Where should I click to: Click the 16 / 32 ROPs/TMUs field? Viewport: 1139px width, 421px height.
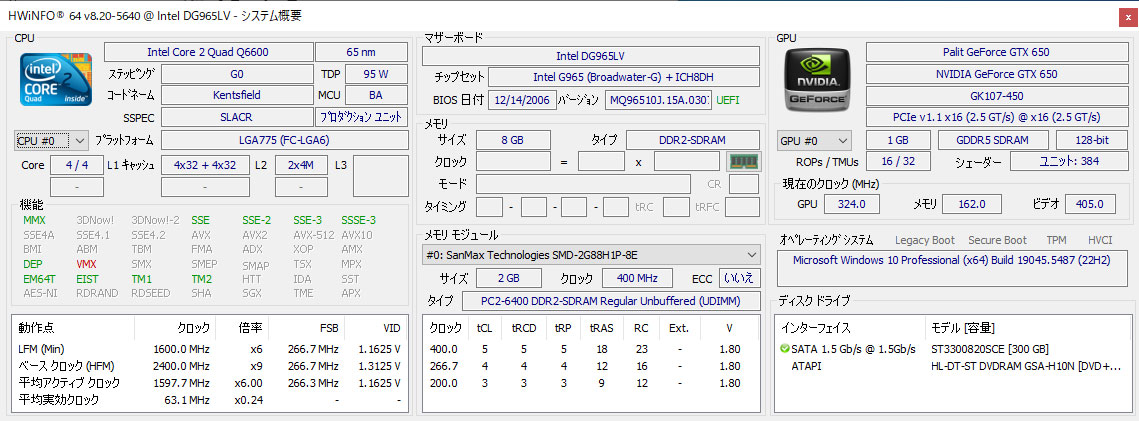(898, 161)
